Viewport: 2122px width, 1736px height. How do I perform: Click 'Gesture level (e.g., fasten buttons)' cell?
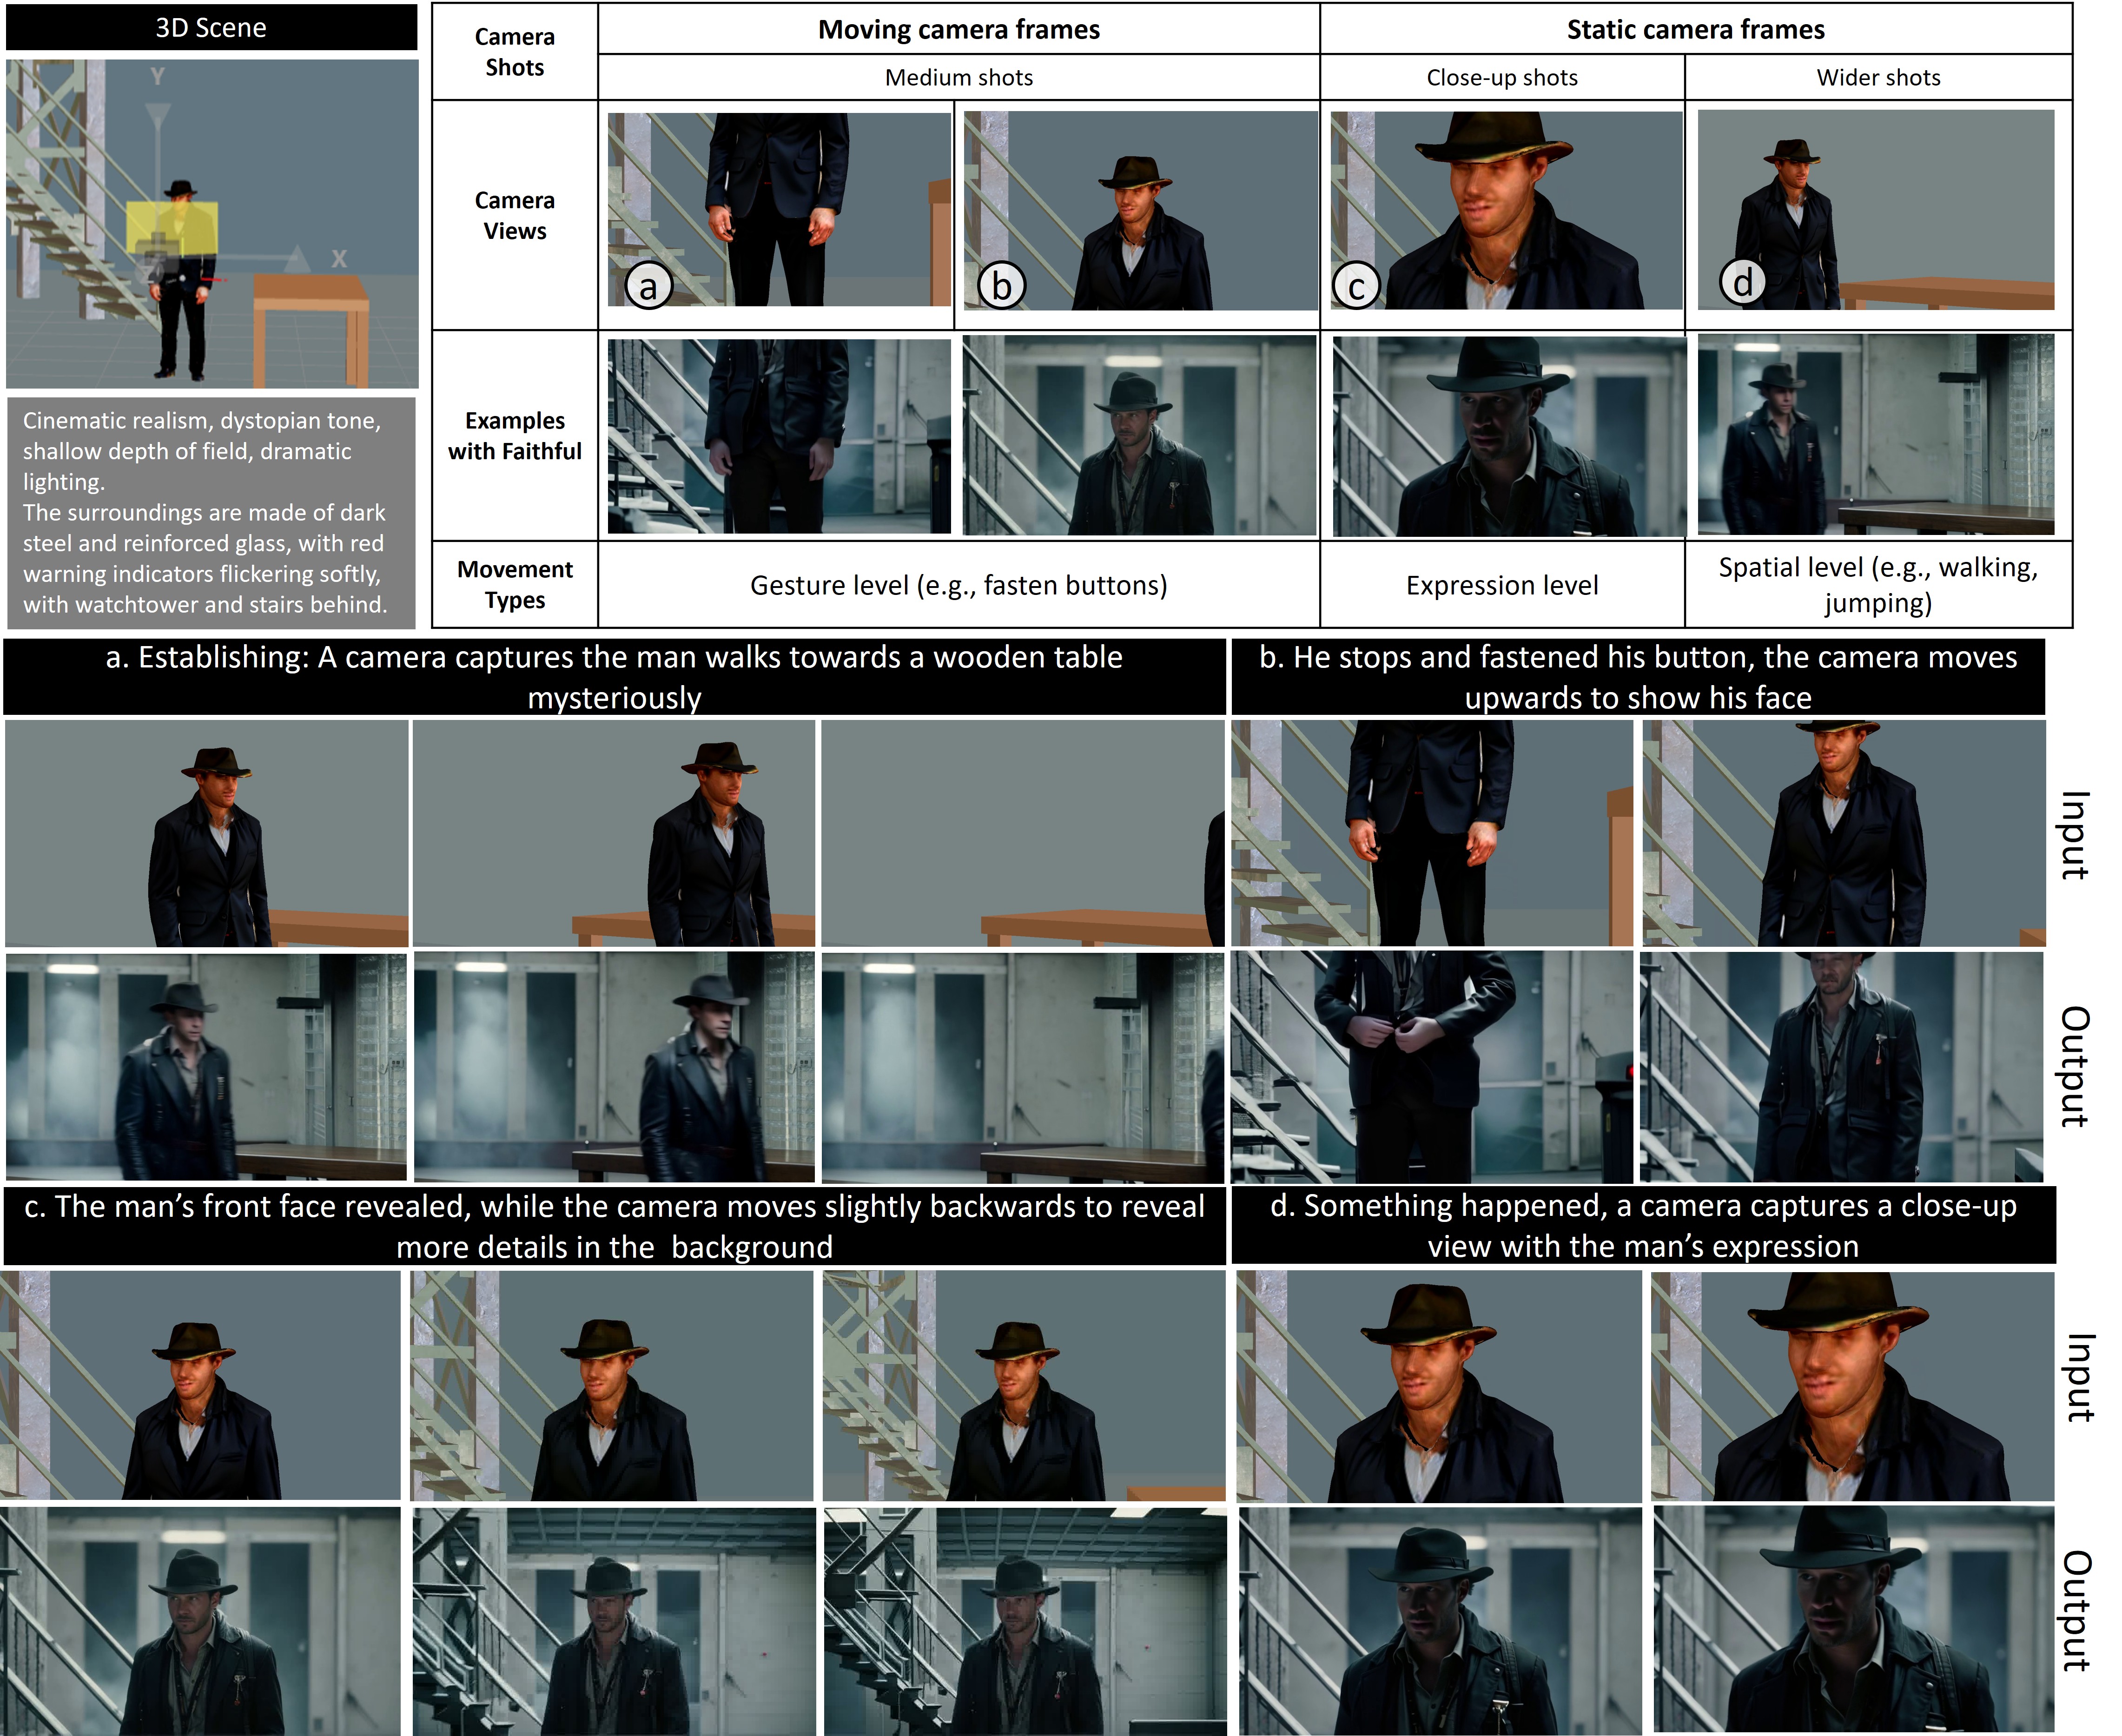pos(958,585)
